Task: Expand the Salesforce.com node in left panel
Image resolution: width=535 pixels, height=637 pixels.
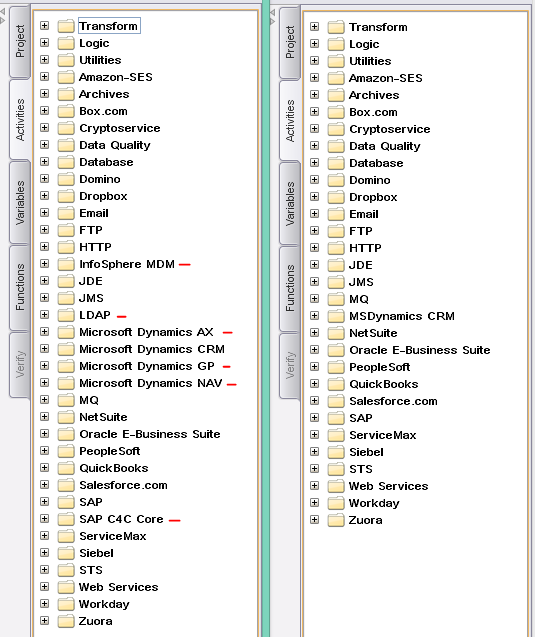Action: (45, 485)
